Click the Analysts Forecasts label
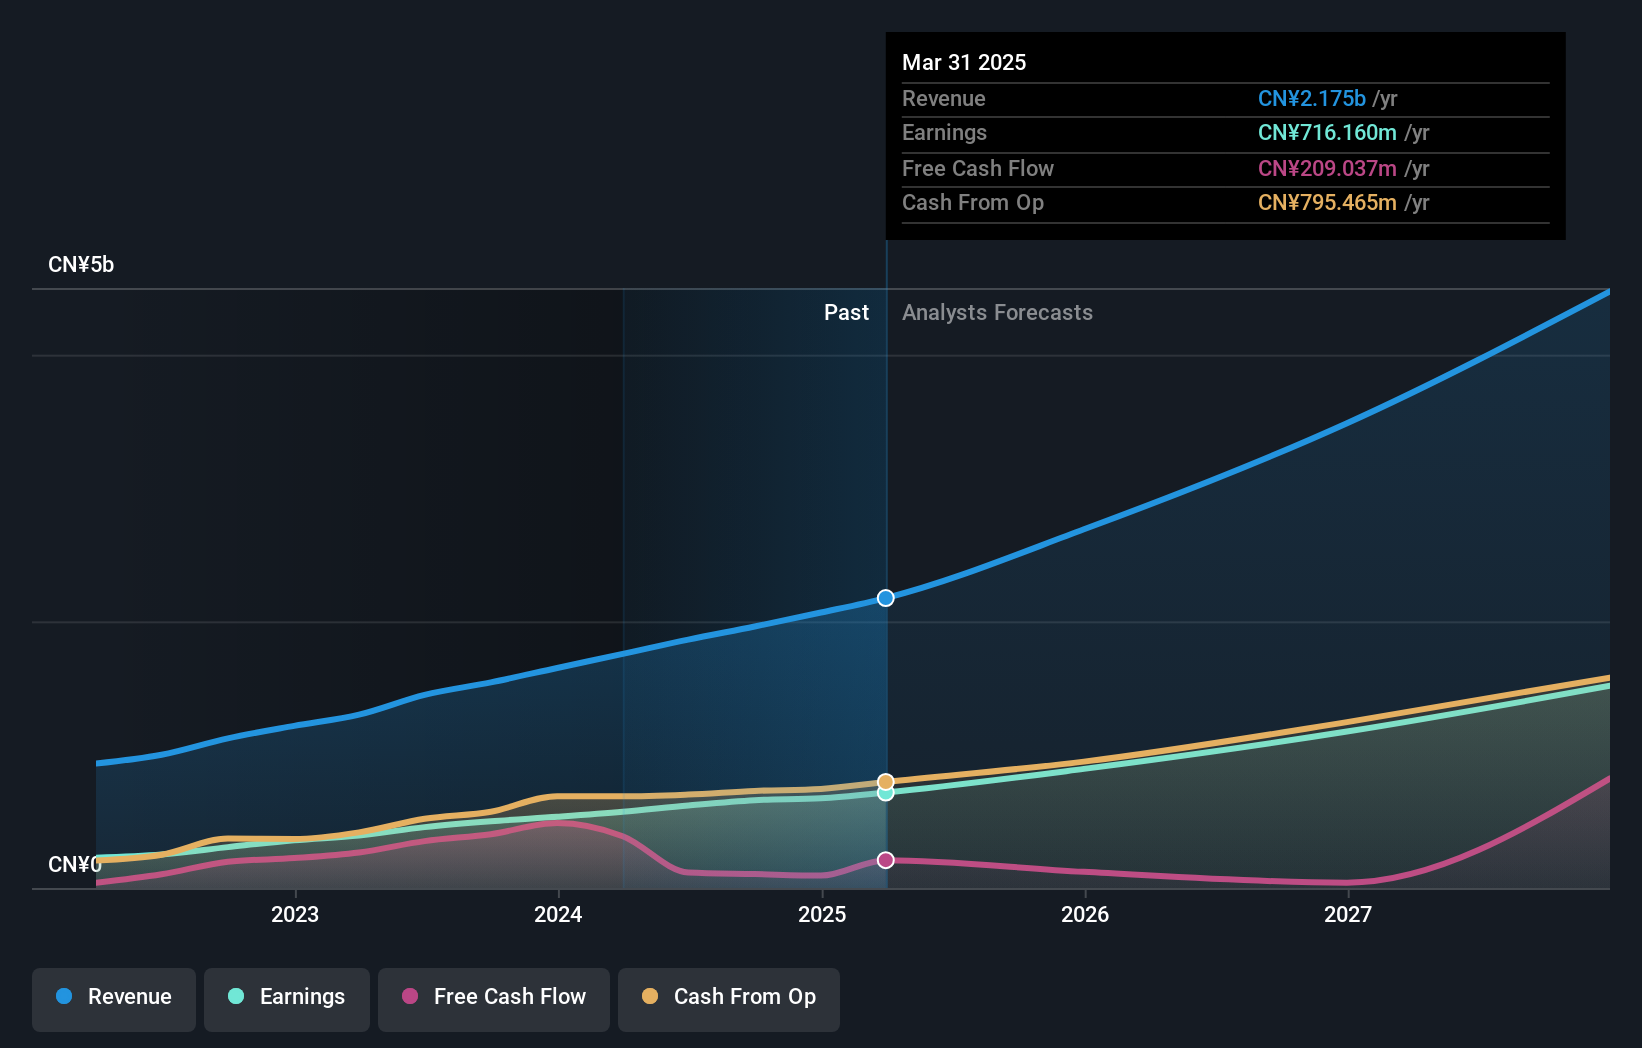The width and height of the screenshot is (1642, 1048). pyautogui.click(x=997, y=313)
